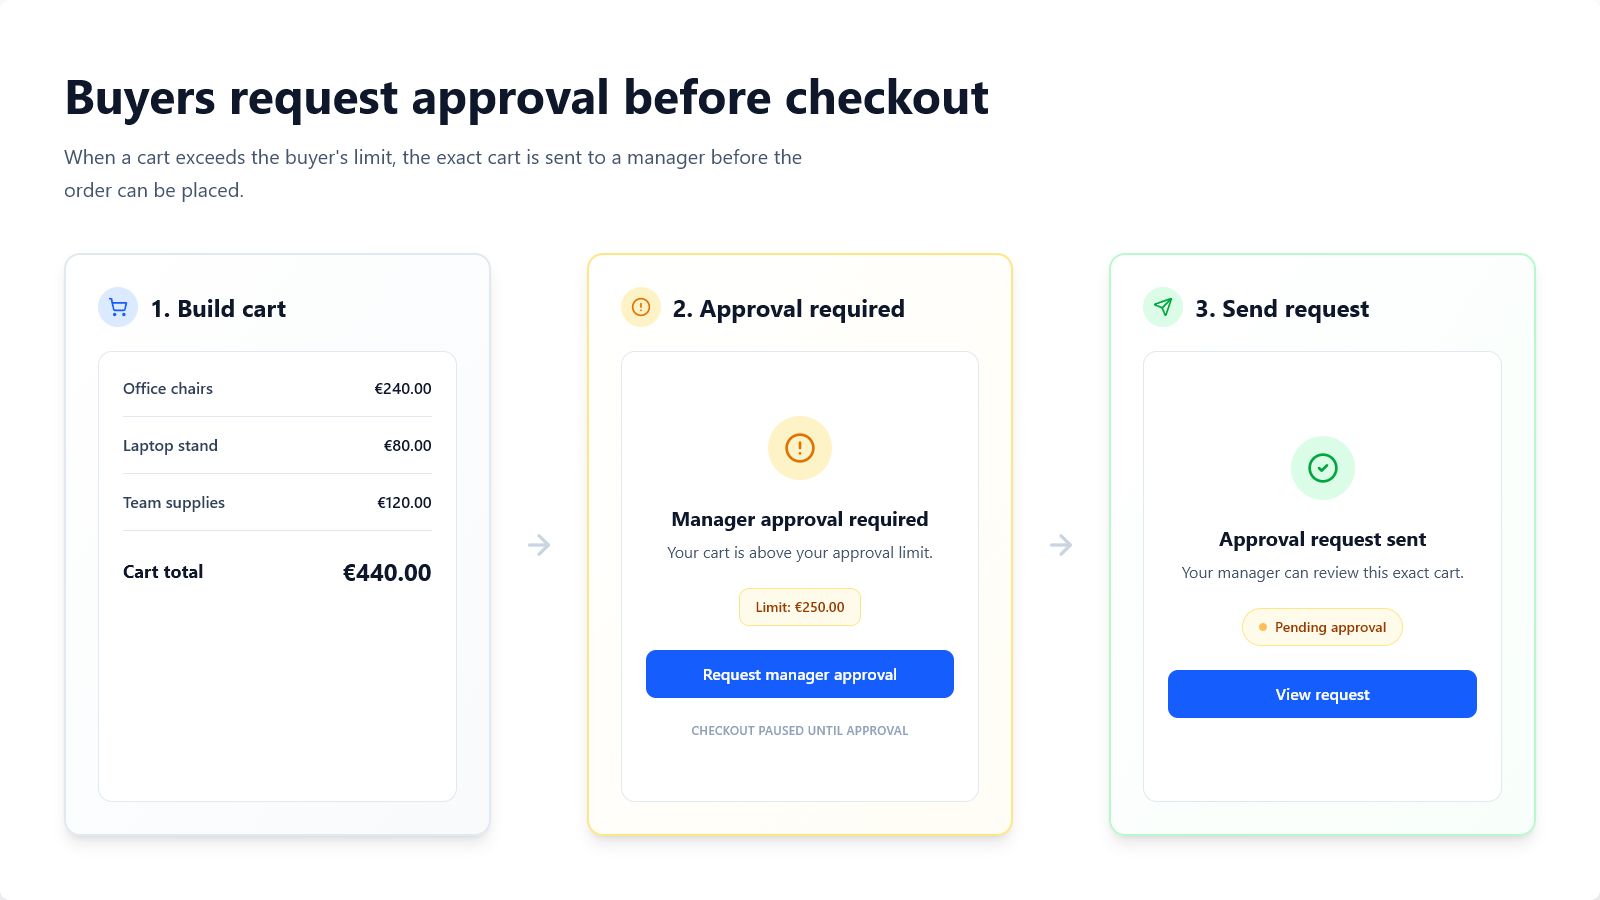Click the Cart total amount €440.00
Image resolution: width=1600 pixels, height=900 pixels.
click(x=387, y=573)
